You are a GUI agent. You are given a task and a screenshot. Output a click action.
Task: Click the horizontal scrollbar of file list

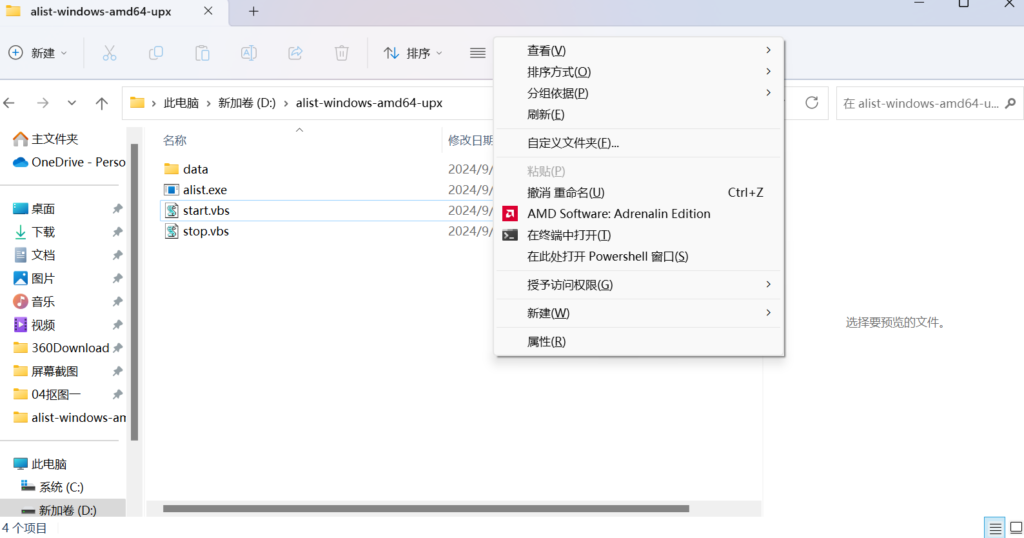pos(426,509)
